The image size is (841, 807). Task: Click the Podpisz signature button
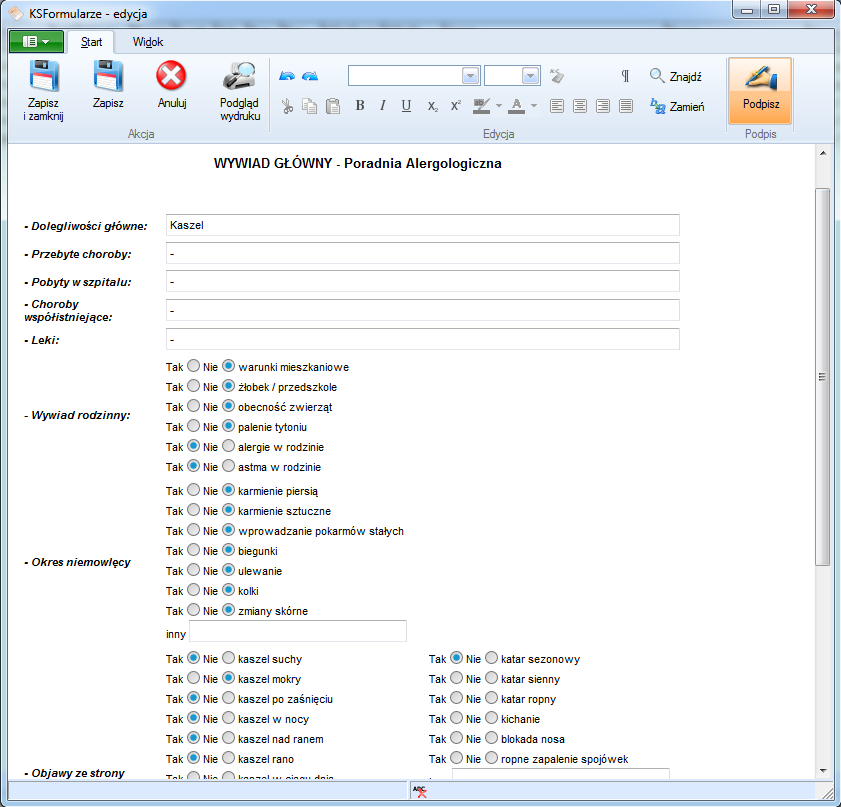coord(760,90)
